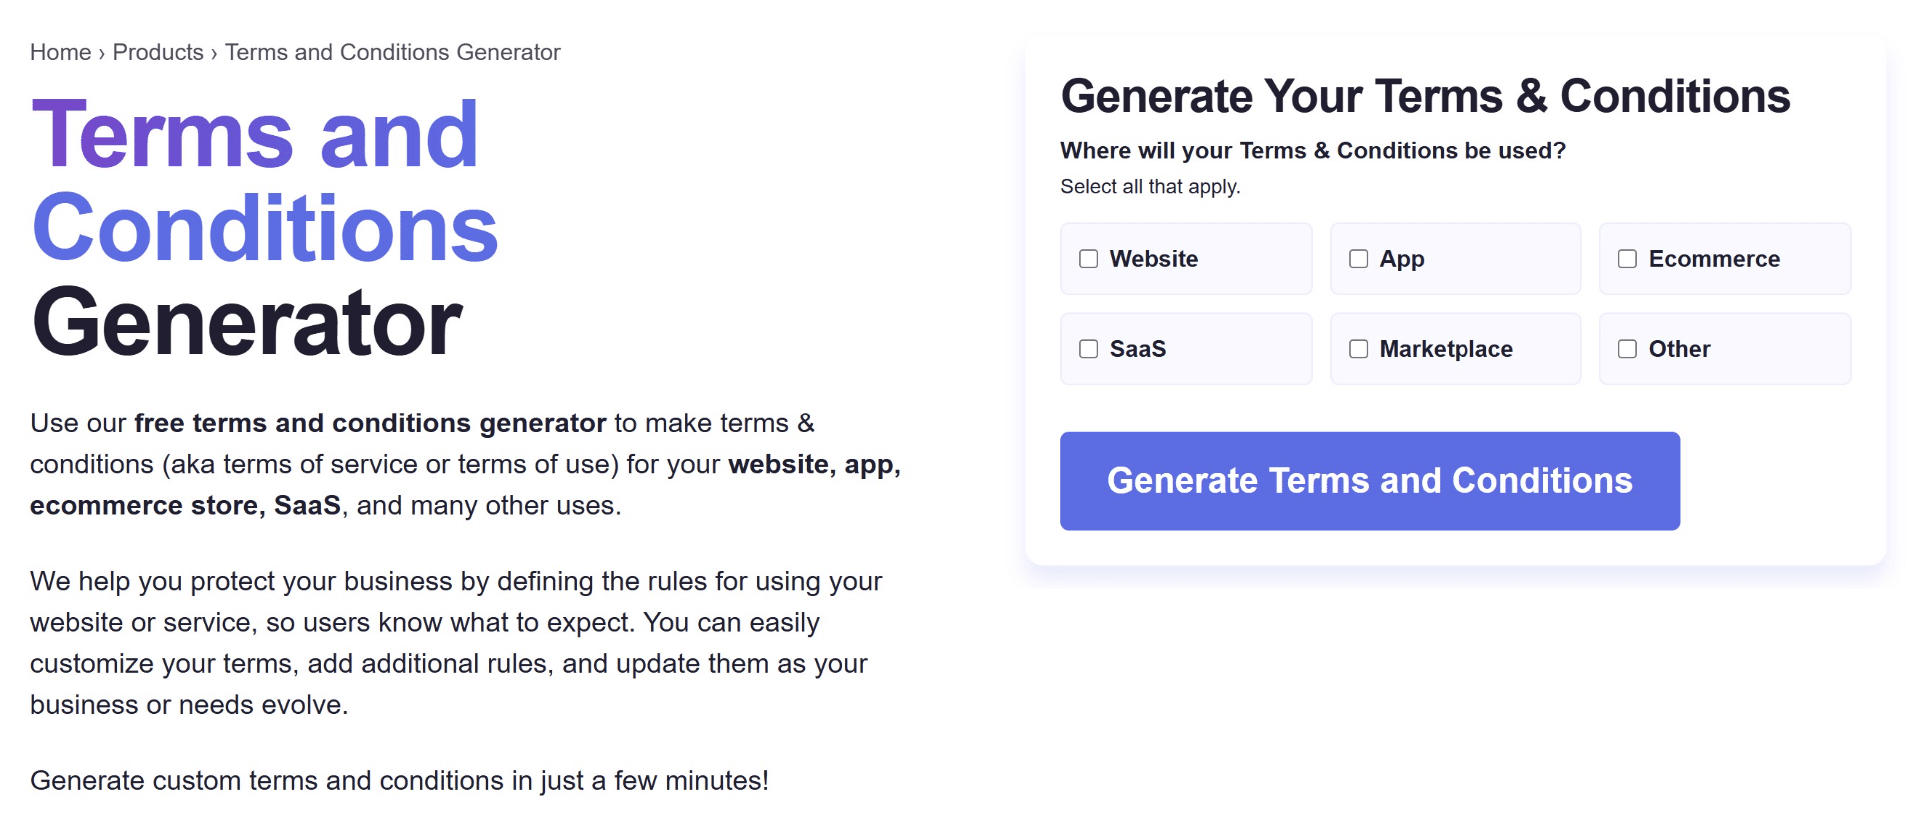This screenshot has height=836, width=1918.
Task: Click the 'Generate custom terms' closing sentence
Action: click(399, 780)
